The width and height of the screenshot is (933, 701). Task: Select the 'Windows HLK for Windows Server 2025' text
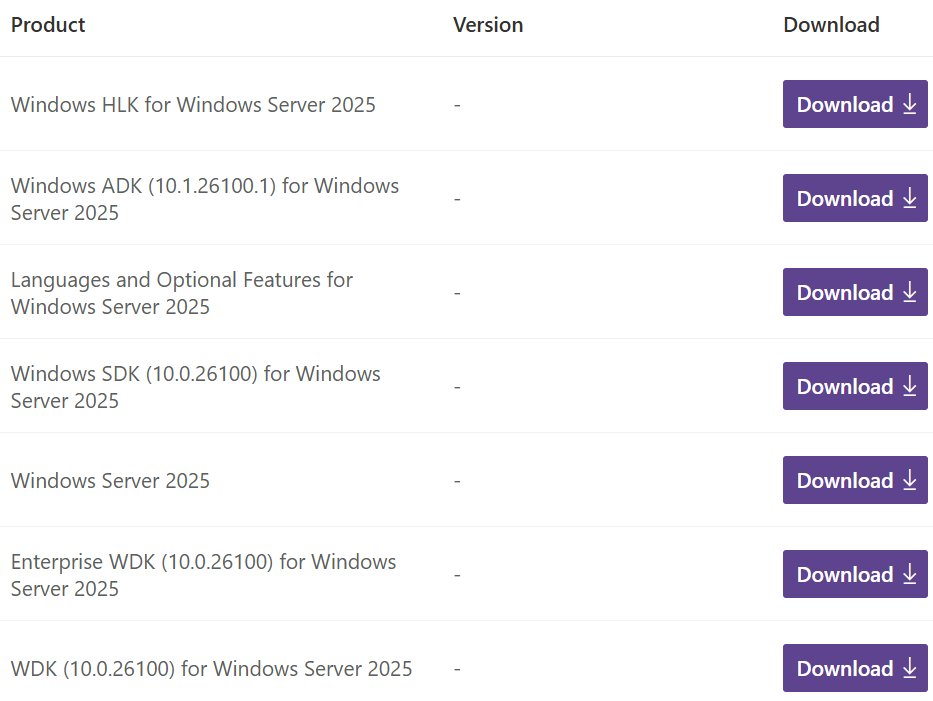pos(193,105)
